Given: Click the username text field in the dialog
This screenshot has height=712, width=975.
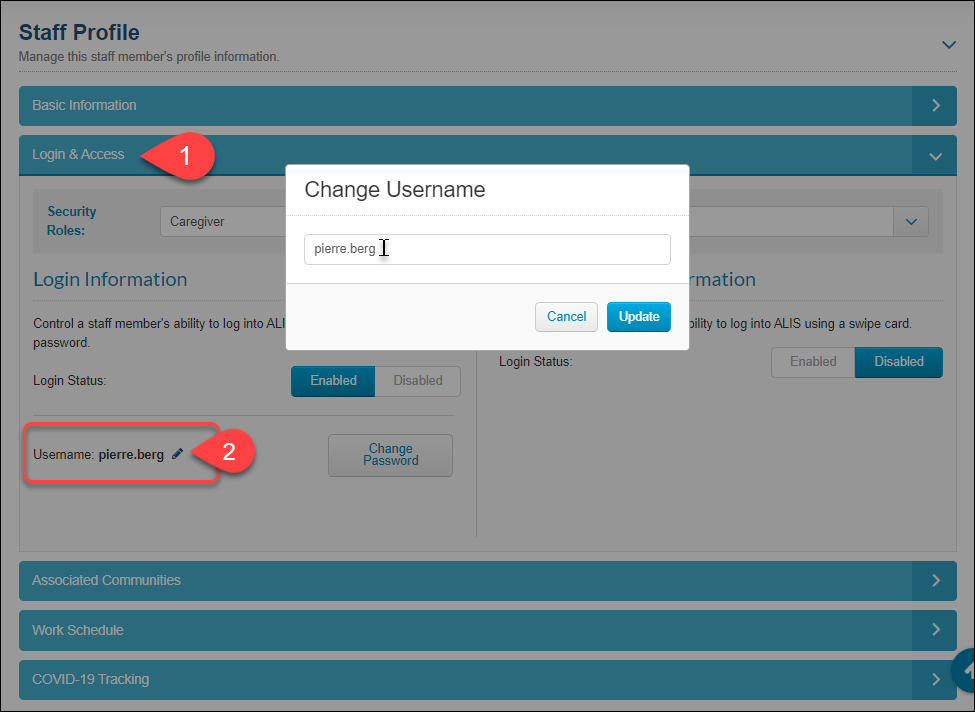Looking at the screenshot, I should coord(487,250).
